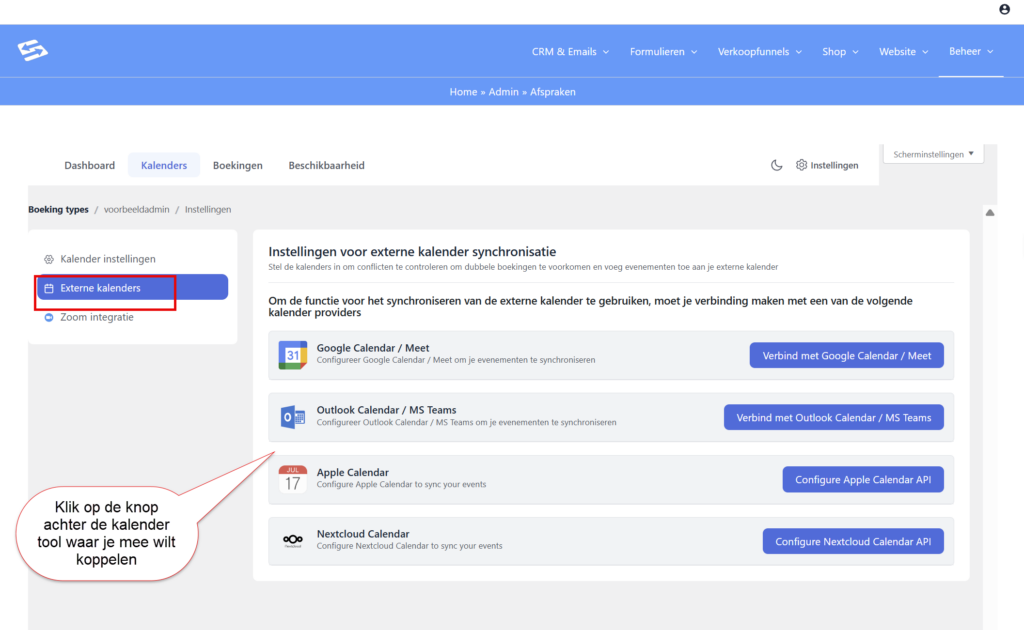
Task: Toggle dark mode with moon icon
Action: [776, 165]
